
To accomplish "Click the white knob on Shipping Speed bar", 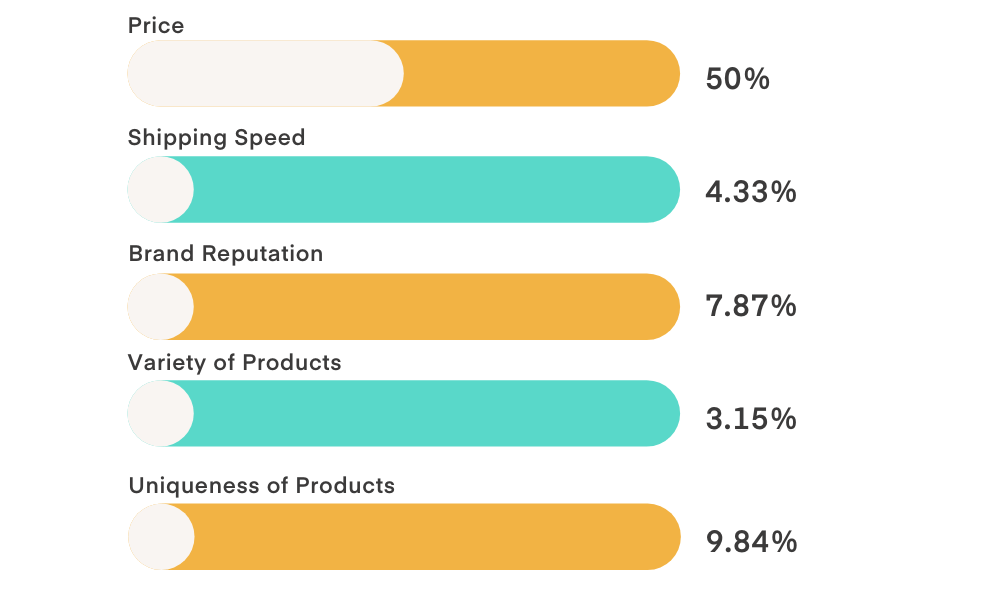I will 160,189.
